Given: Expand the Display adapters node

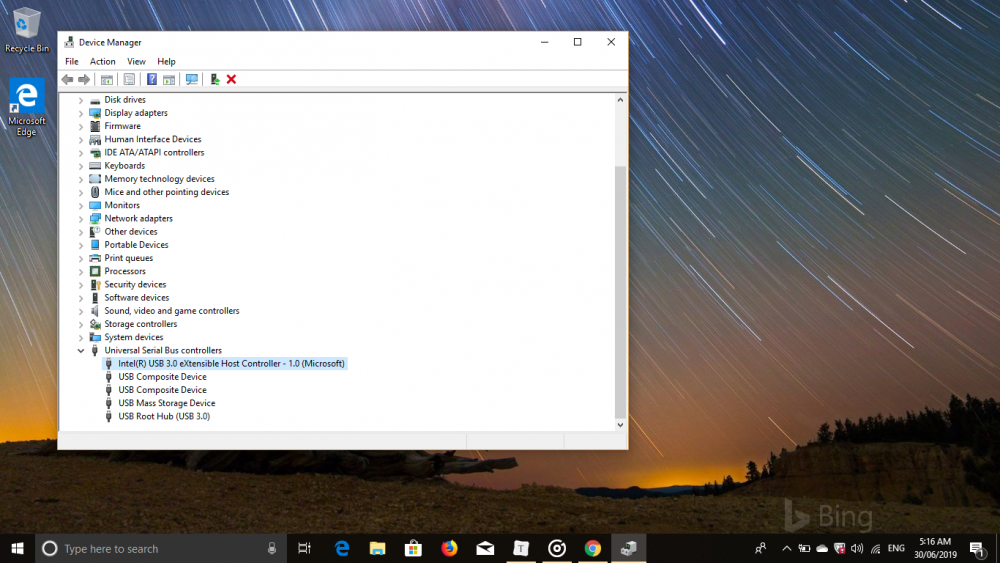Looking at the screenshot, I should tap(81, 113).
